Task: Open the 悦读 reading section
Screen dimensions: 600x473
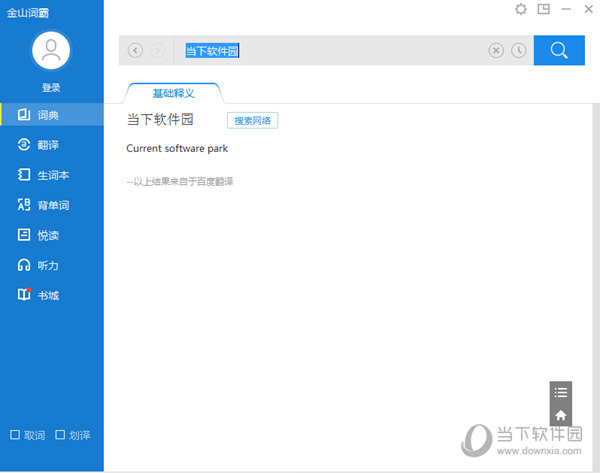Action: (x=52, y=235)
